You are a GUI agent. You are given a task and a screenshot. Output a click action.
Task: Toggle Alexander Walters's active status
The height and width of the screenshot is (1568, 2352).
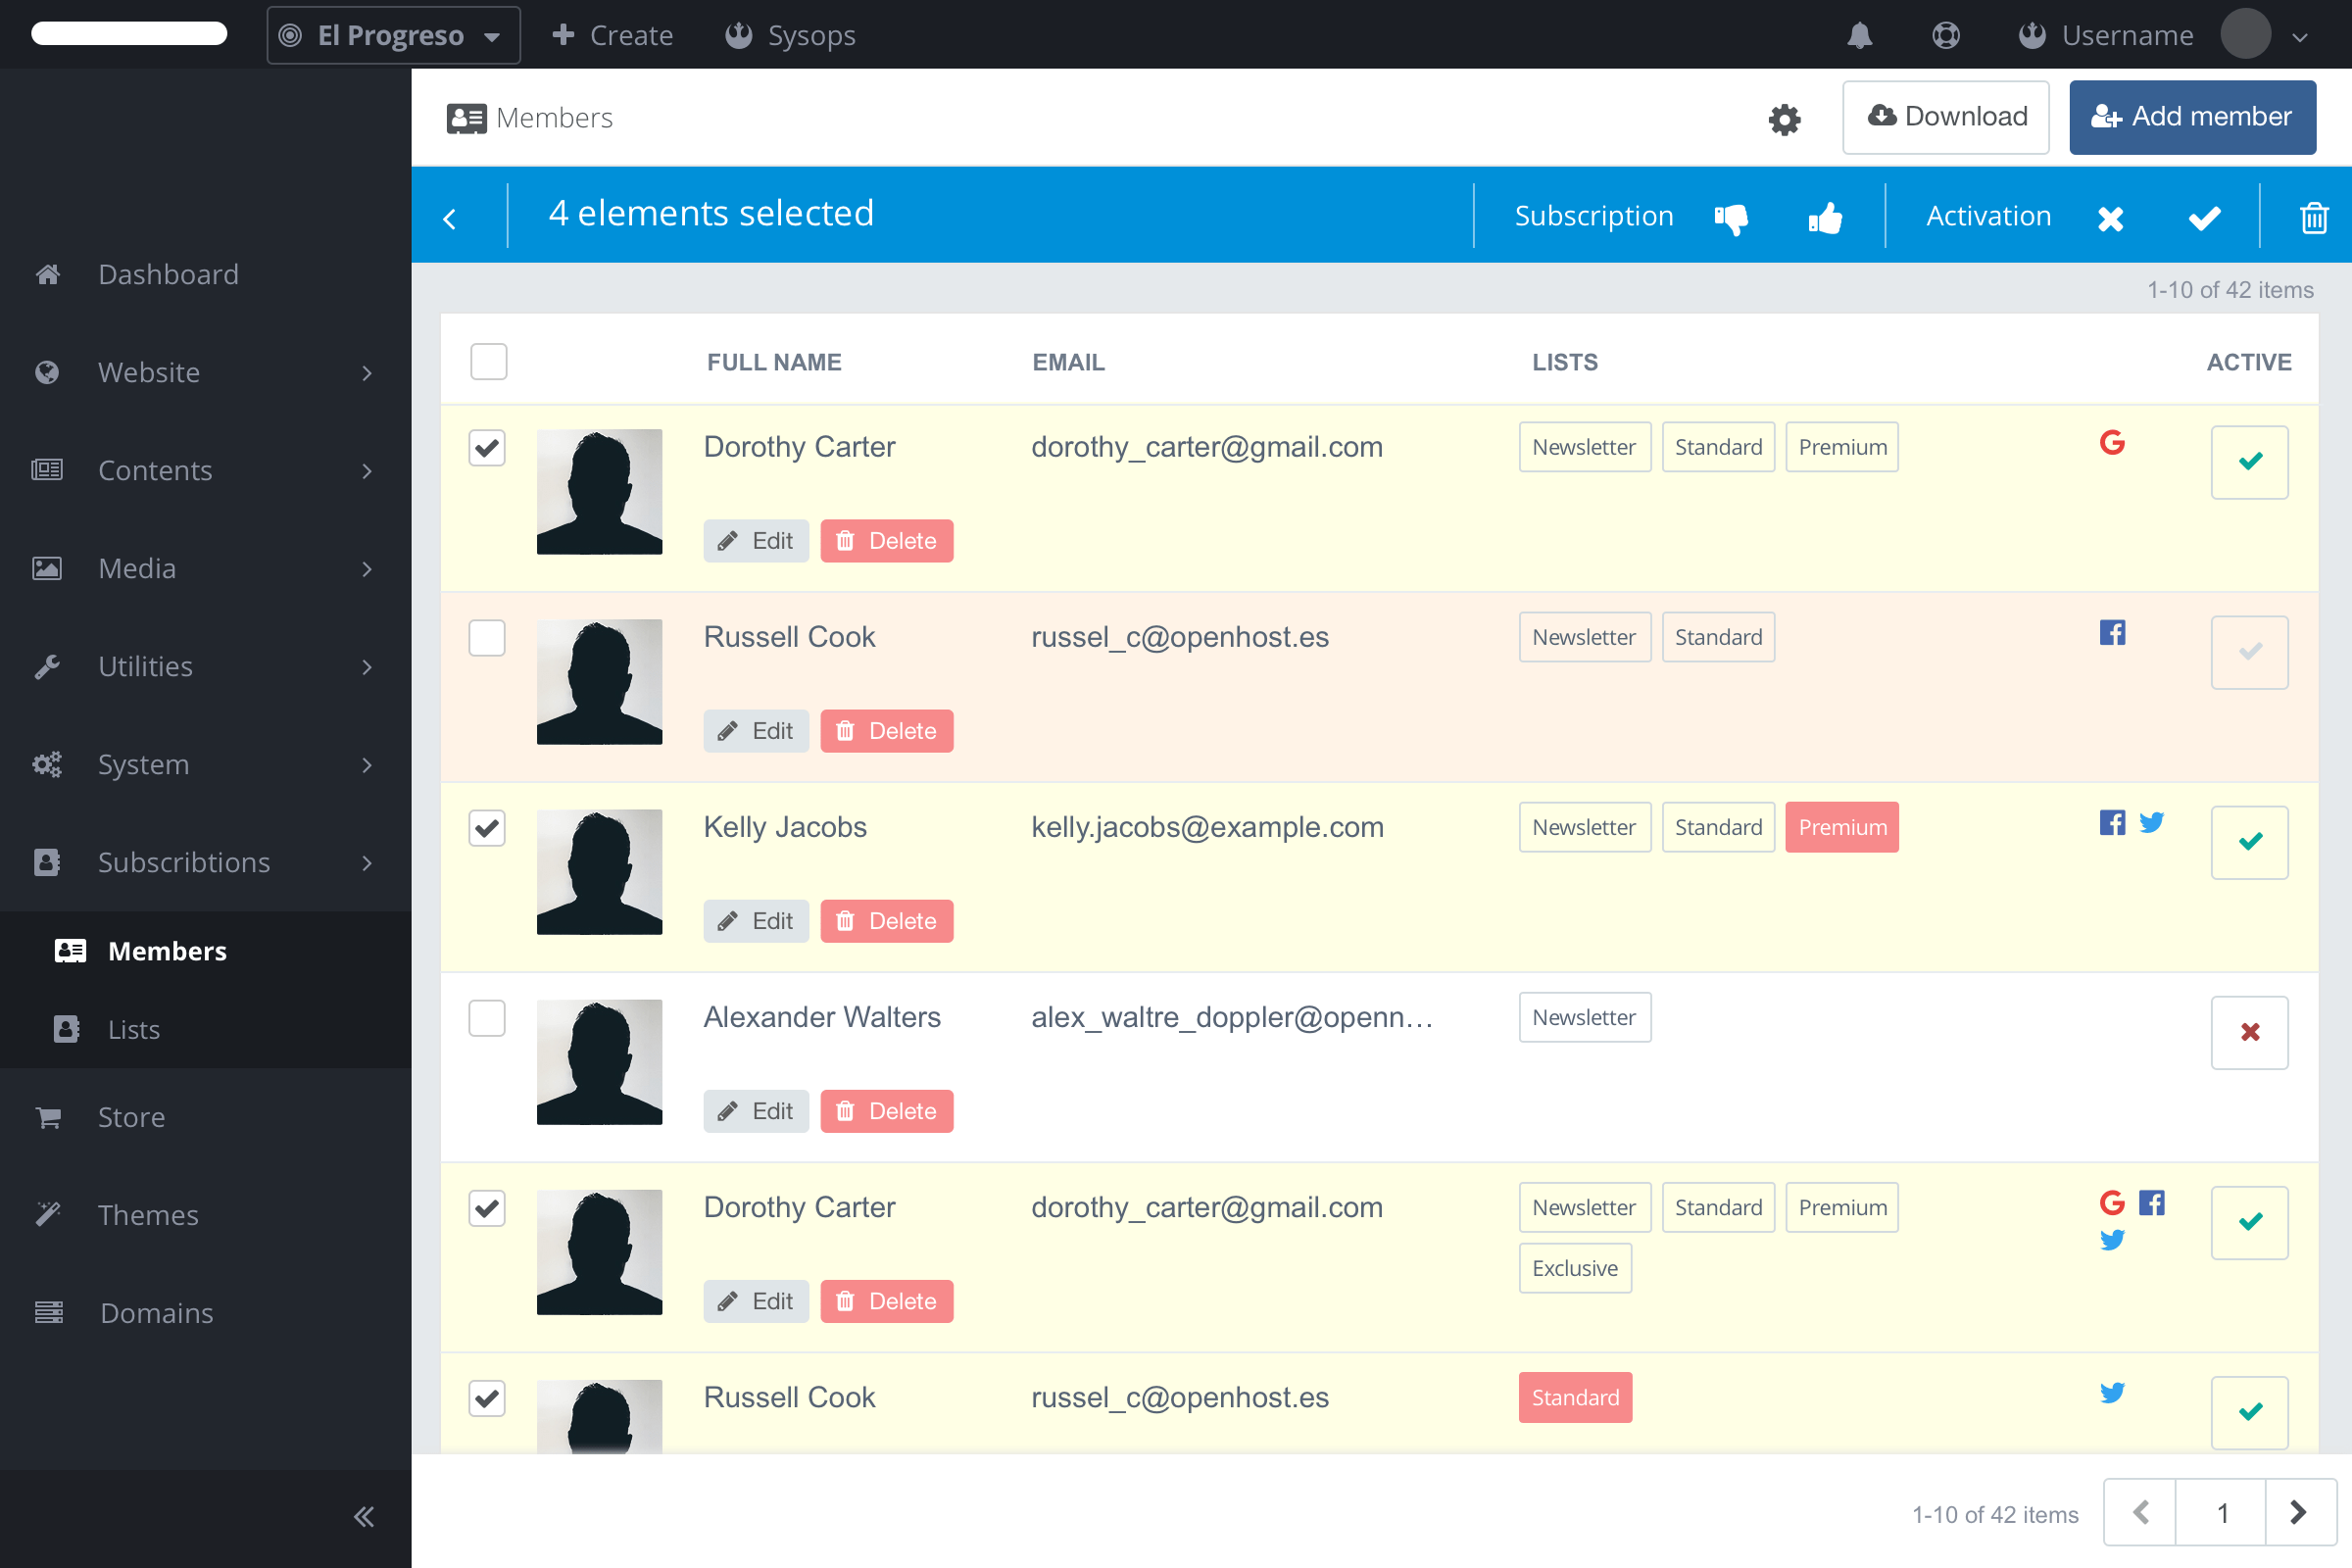click(2249, 1032)
